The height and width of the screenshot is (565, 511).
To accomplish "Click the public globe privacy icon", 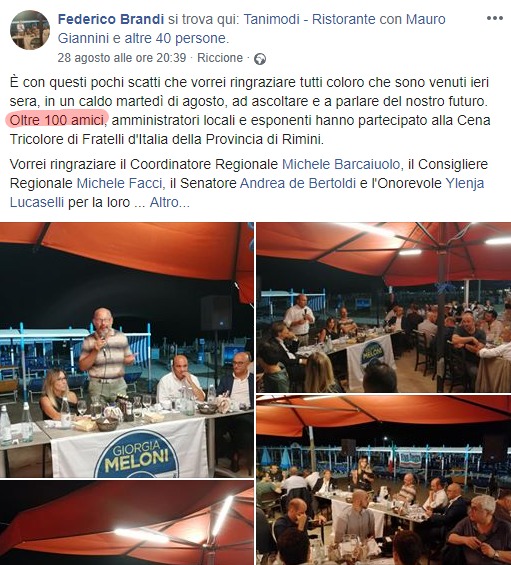I will tap(260, 59).
